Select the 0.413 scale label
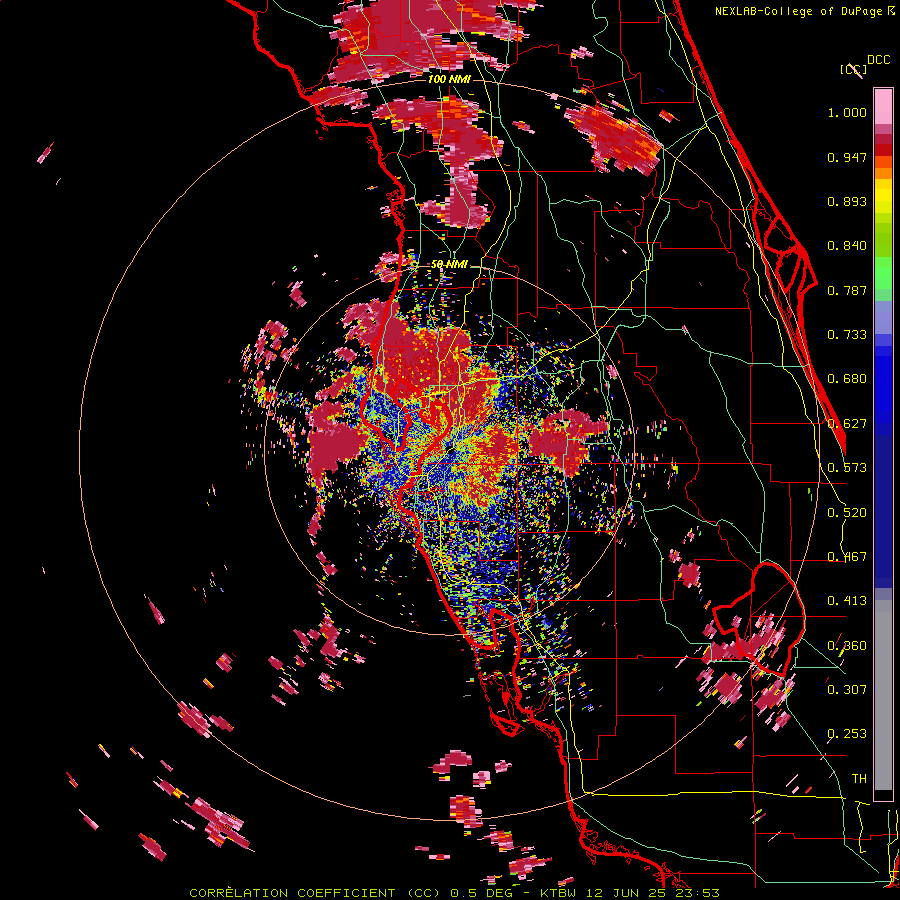Screen dimensions: 900x900 (847, 601)
